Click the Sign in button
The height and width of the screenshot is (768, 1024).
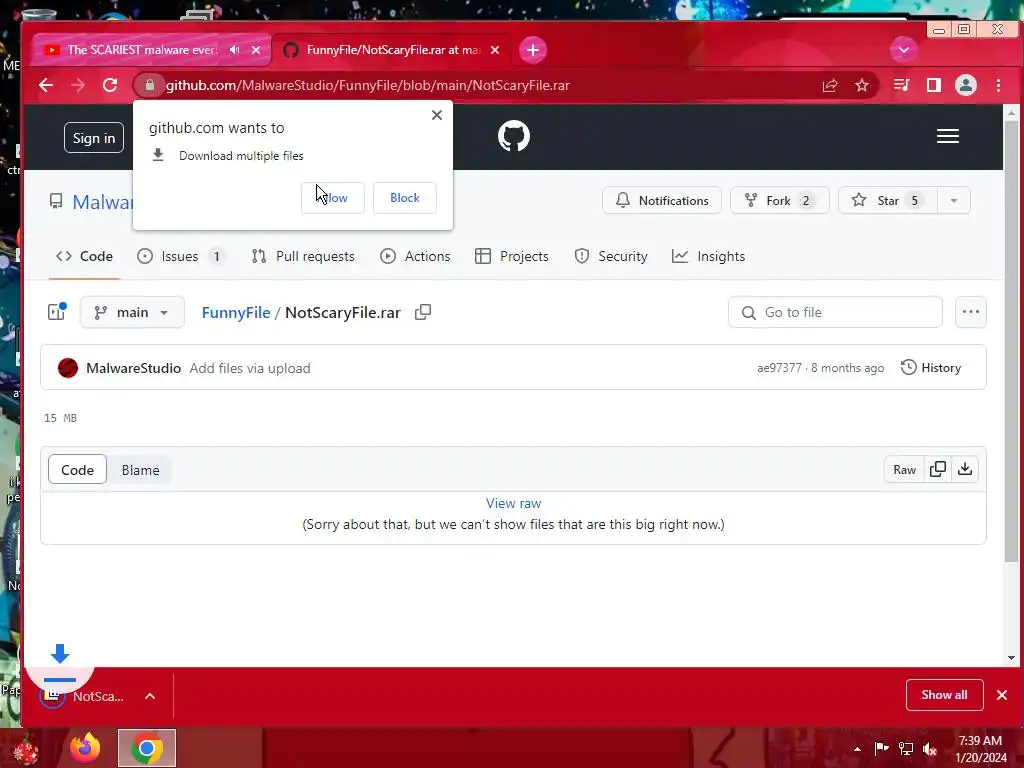pos(94,138)
